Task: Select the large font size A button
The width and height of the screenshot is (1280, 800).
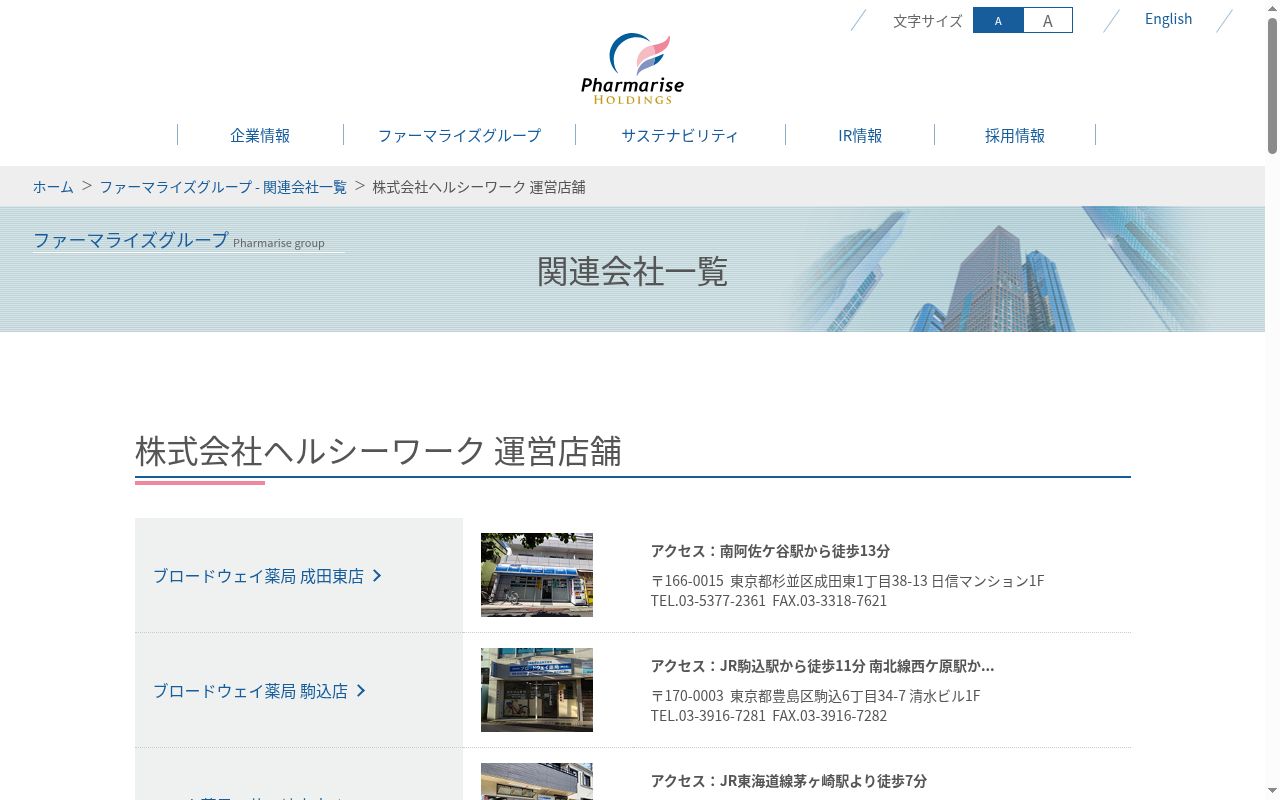Action: (x=1048, y=20)
